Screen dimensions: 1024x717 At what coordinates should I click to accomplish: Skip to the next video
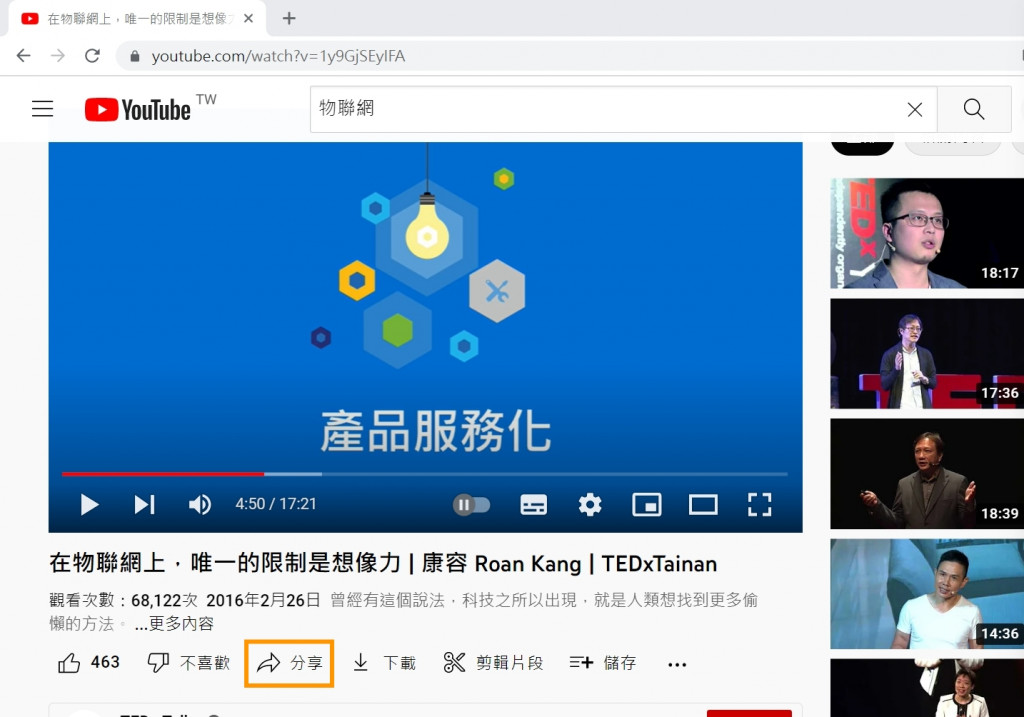144,505
